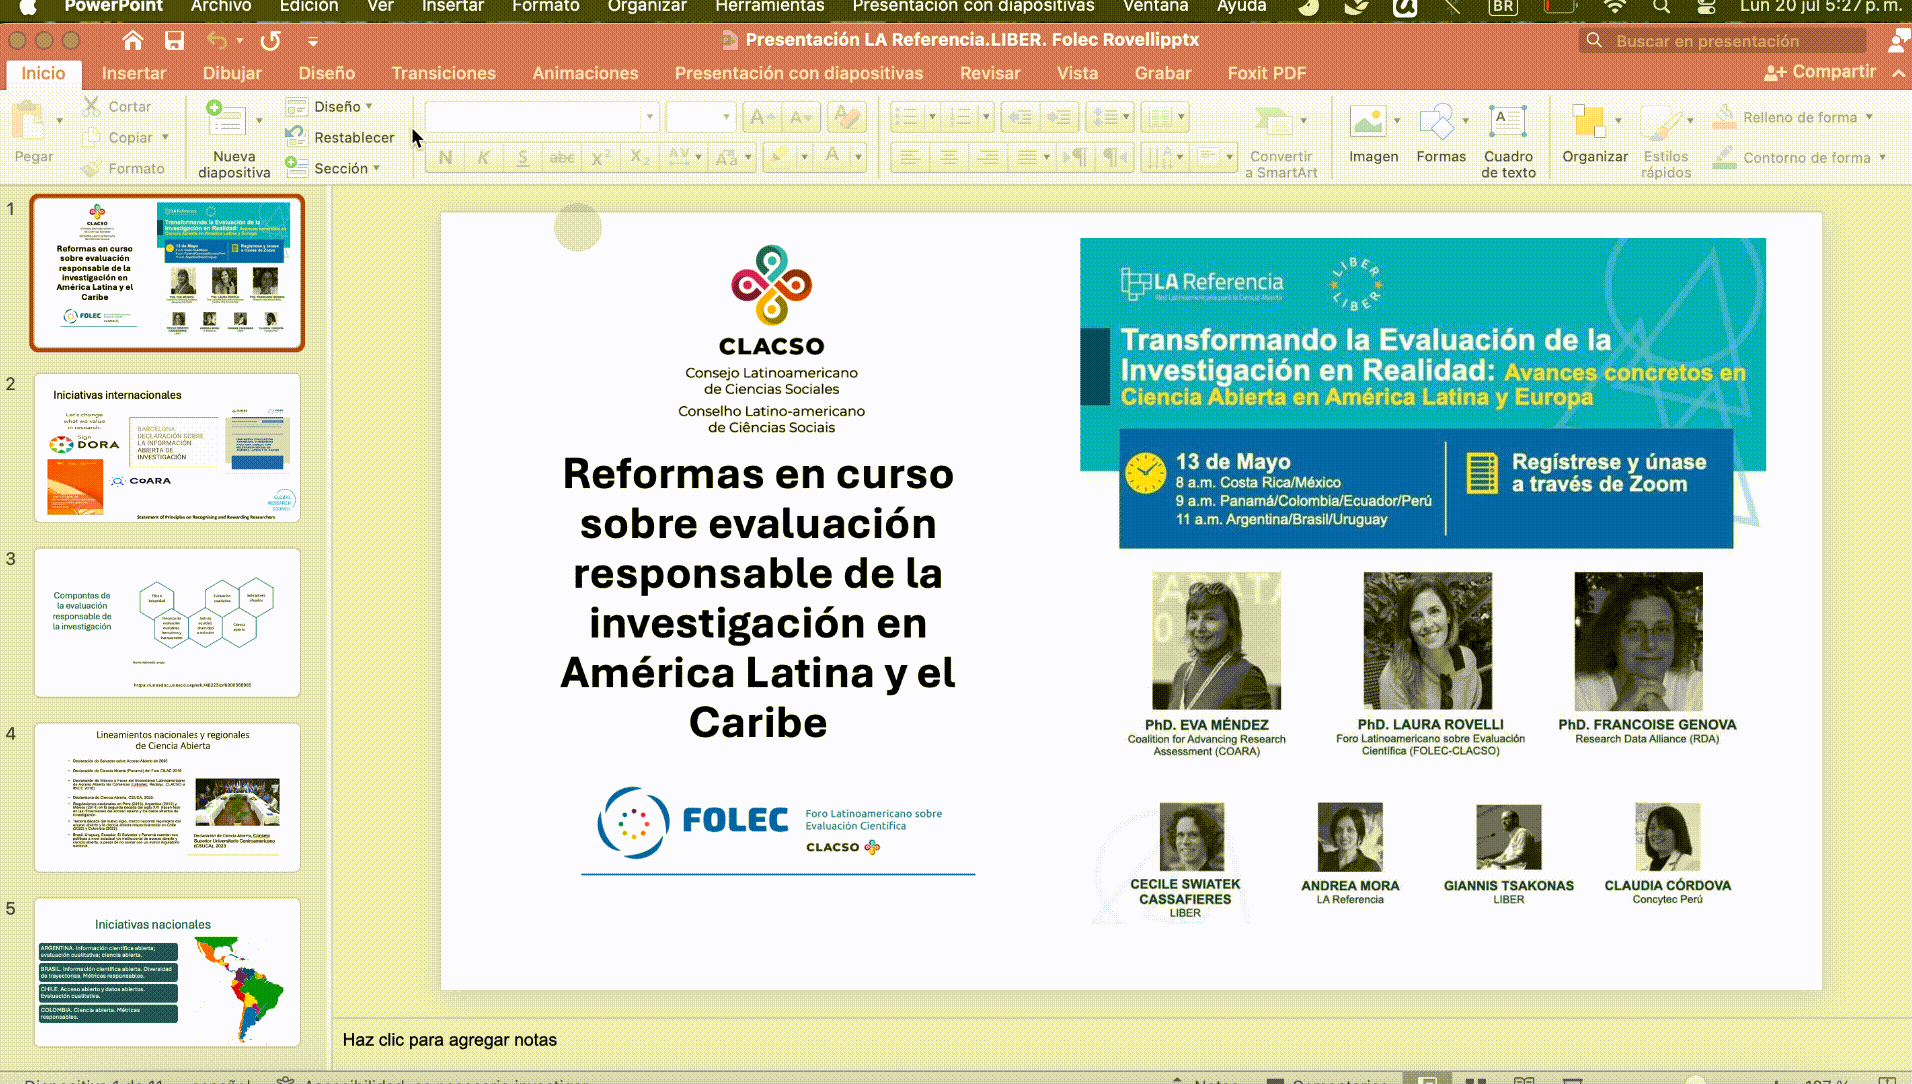Select the Formato paintbrush
Image resolution: width=1912 pixels, height=1084 pixels.
tap(124, 168)
